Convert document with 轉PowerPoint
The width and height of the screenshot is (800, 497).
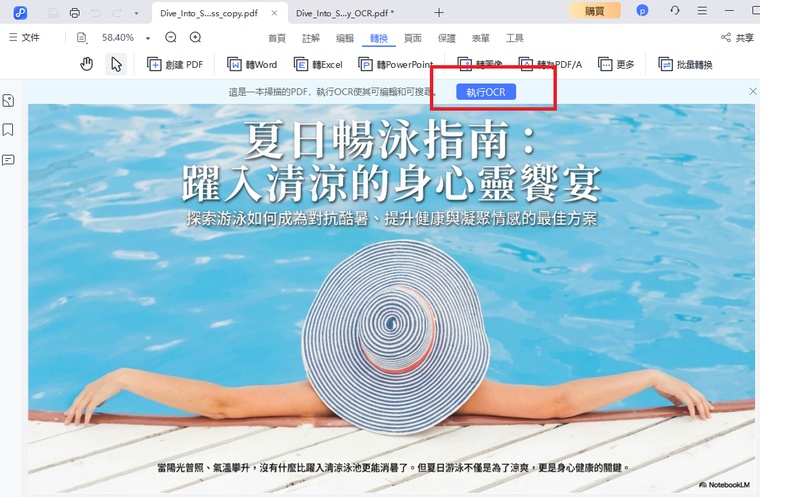396,64
